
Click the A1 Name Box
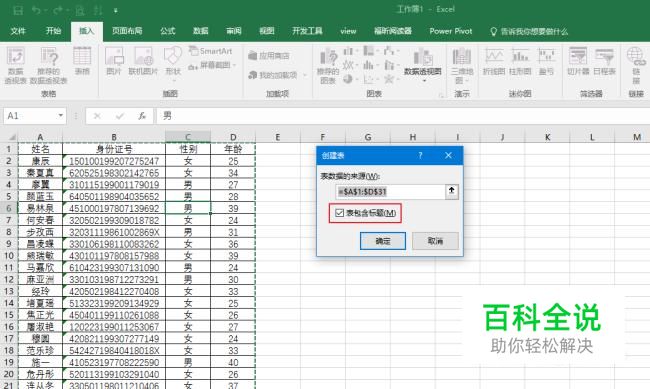pyautogui.click(x=30, y=116)
